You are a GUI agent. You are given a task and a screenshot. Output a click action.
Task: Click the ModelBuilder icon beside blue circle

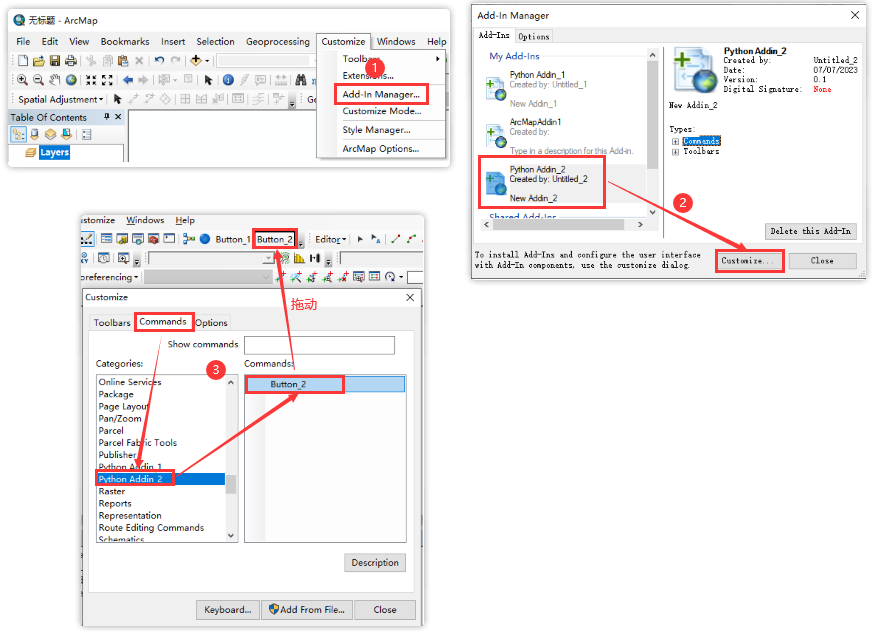(x=189, y=239)
